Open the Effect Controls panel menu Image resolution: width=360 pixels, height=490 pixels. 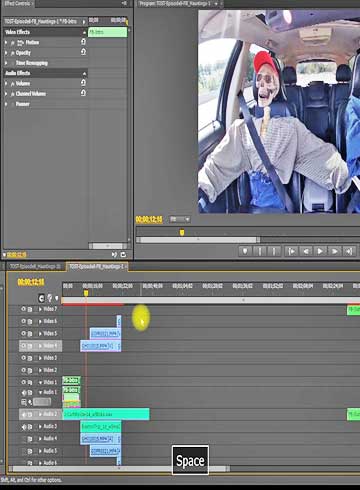pos(124,3)
